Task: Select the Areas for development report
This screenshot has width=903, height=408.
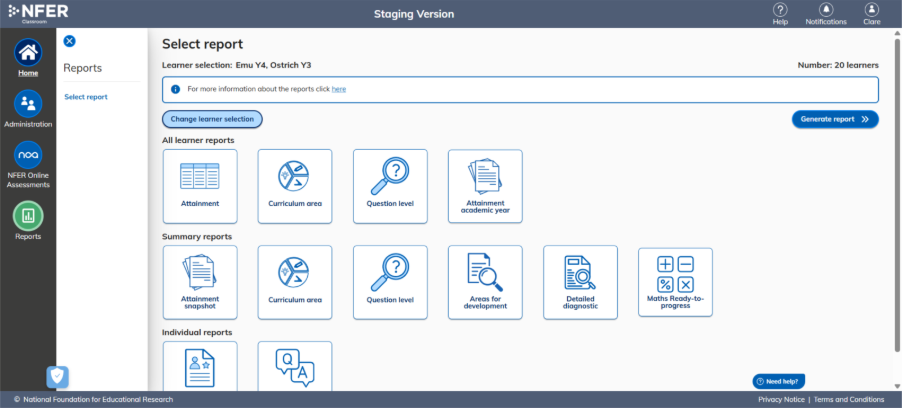Action: click(485, 282)
